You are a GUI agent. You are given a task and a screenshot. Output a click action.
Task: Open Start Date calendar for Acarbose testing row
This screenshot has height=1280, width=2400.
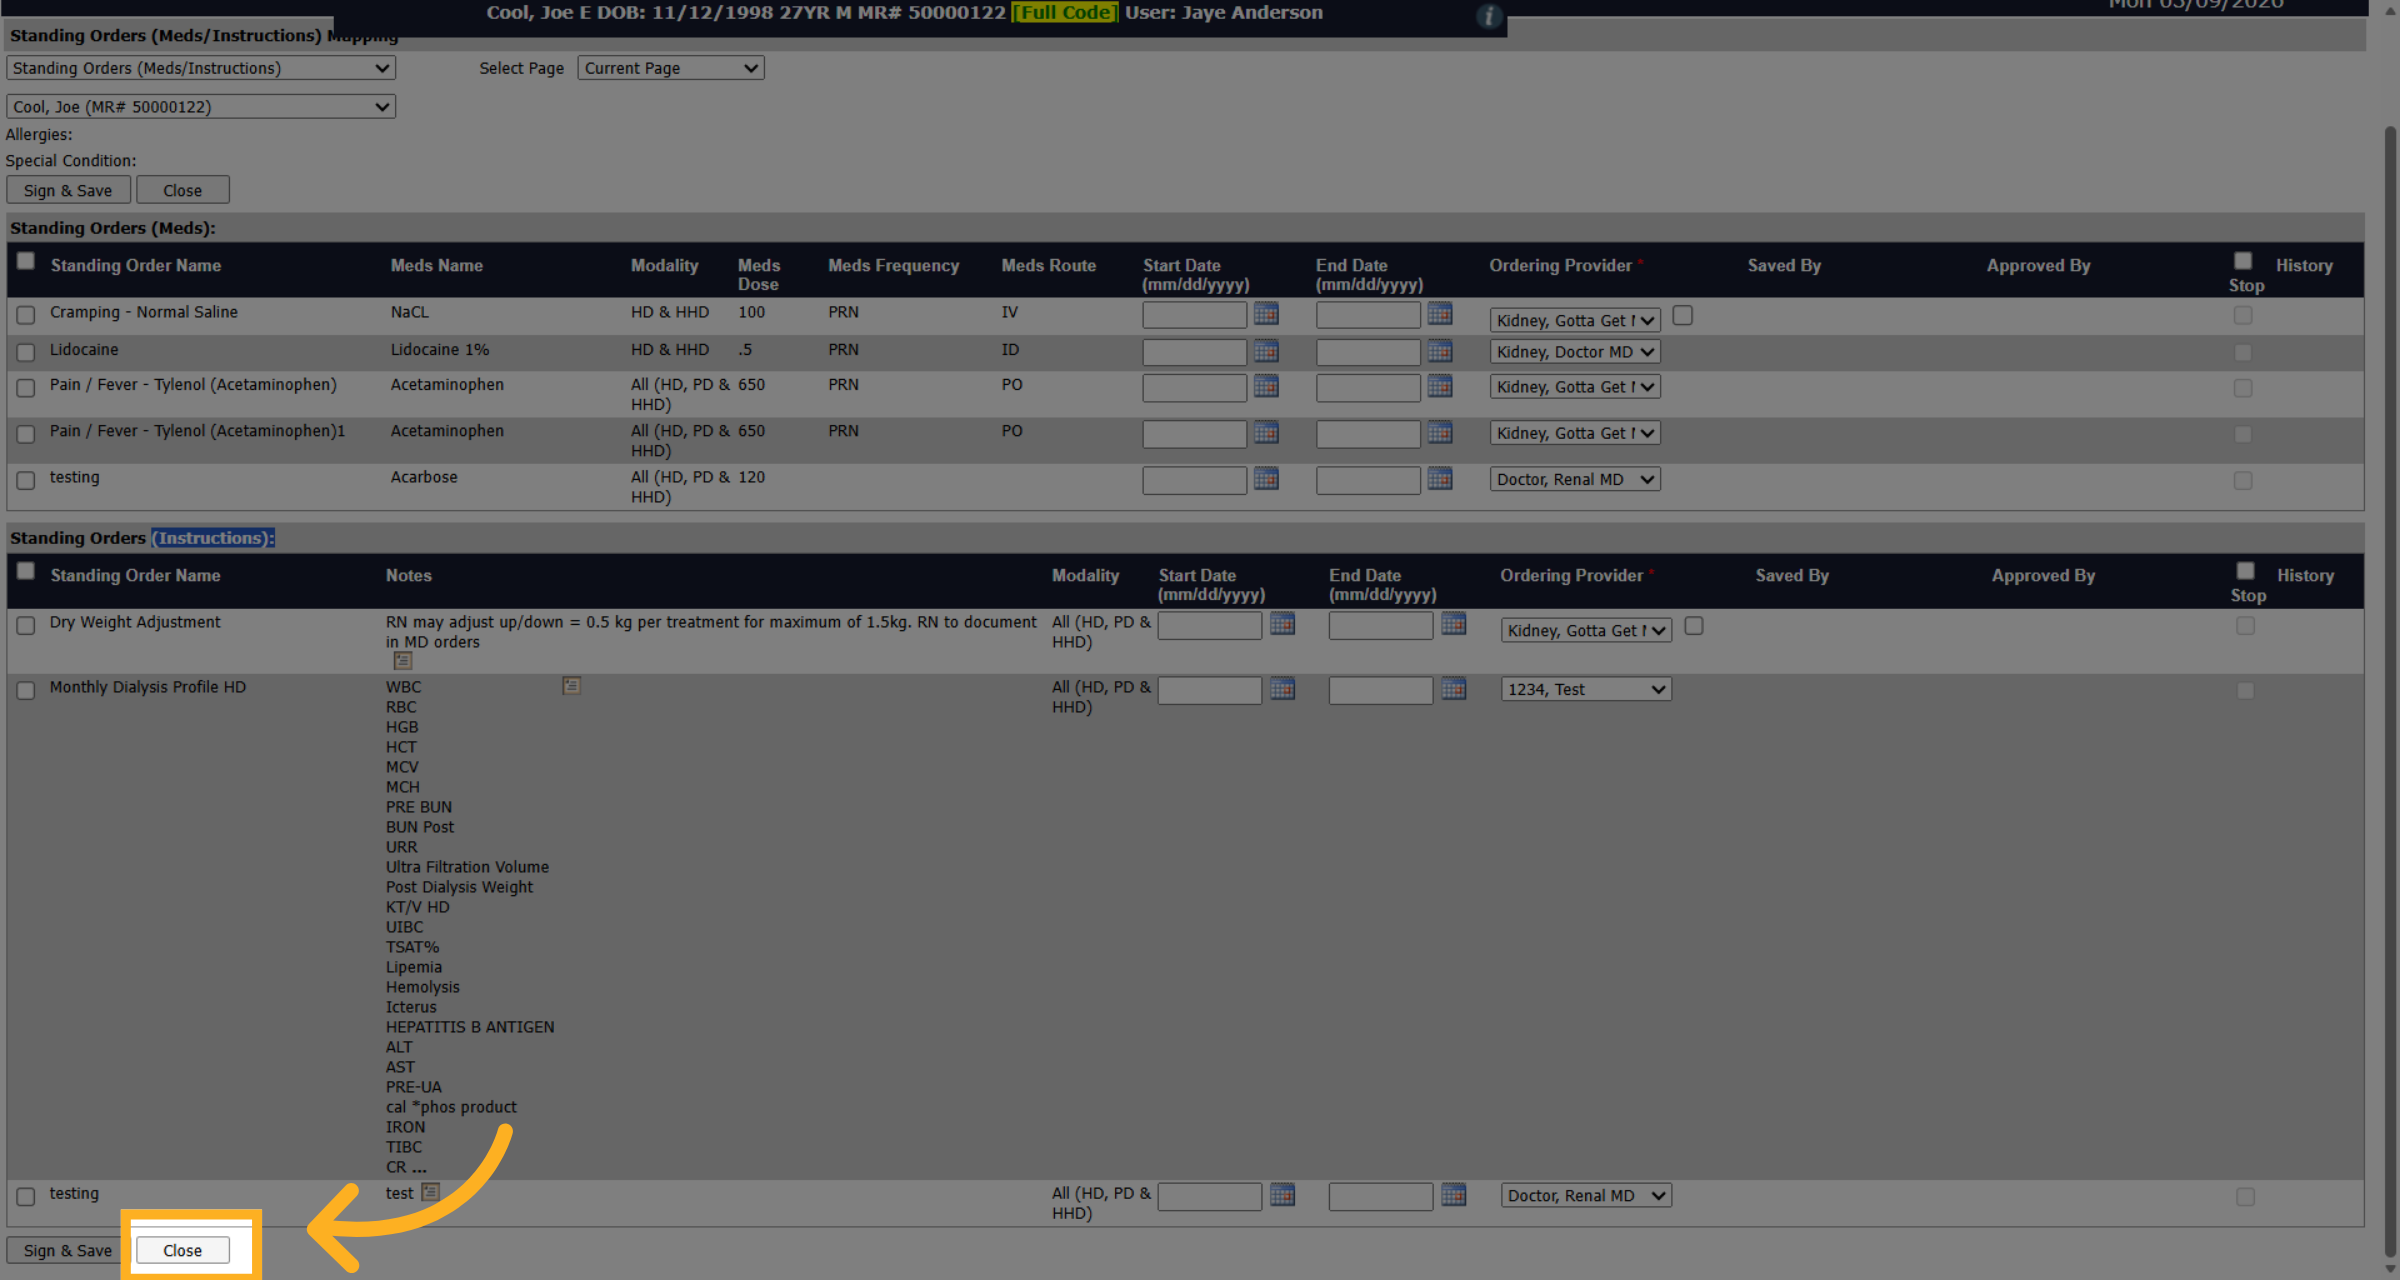1266,479
